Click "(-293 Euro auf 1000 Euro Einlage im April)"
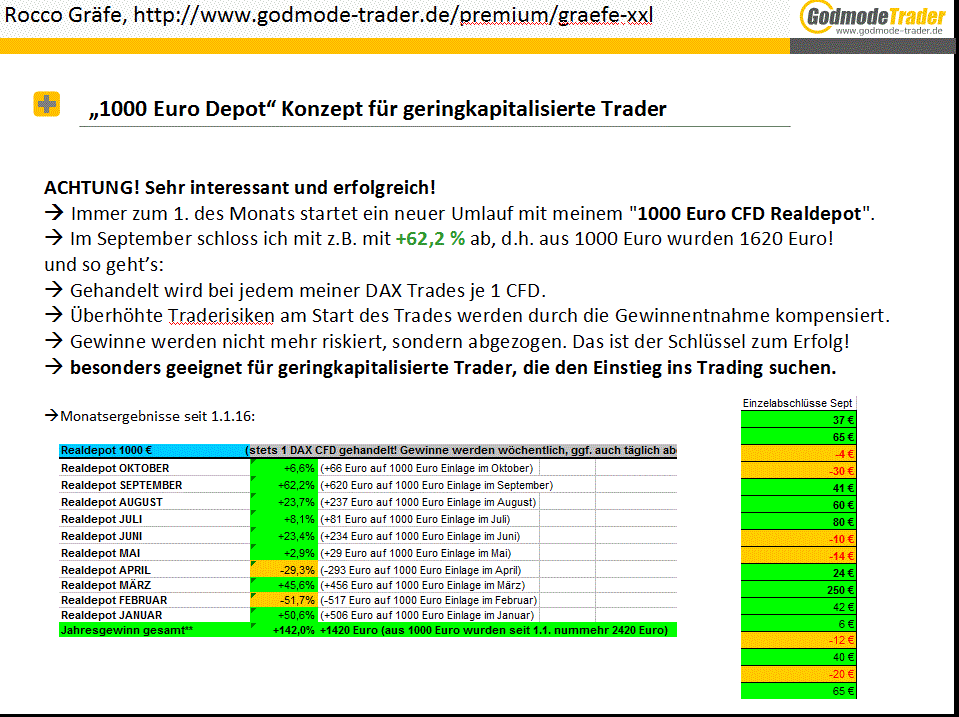 (421, 571)
